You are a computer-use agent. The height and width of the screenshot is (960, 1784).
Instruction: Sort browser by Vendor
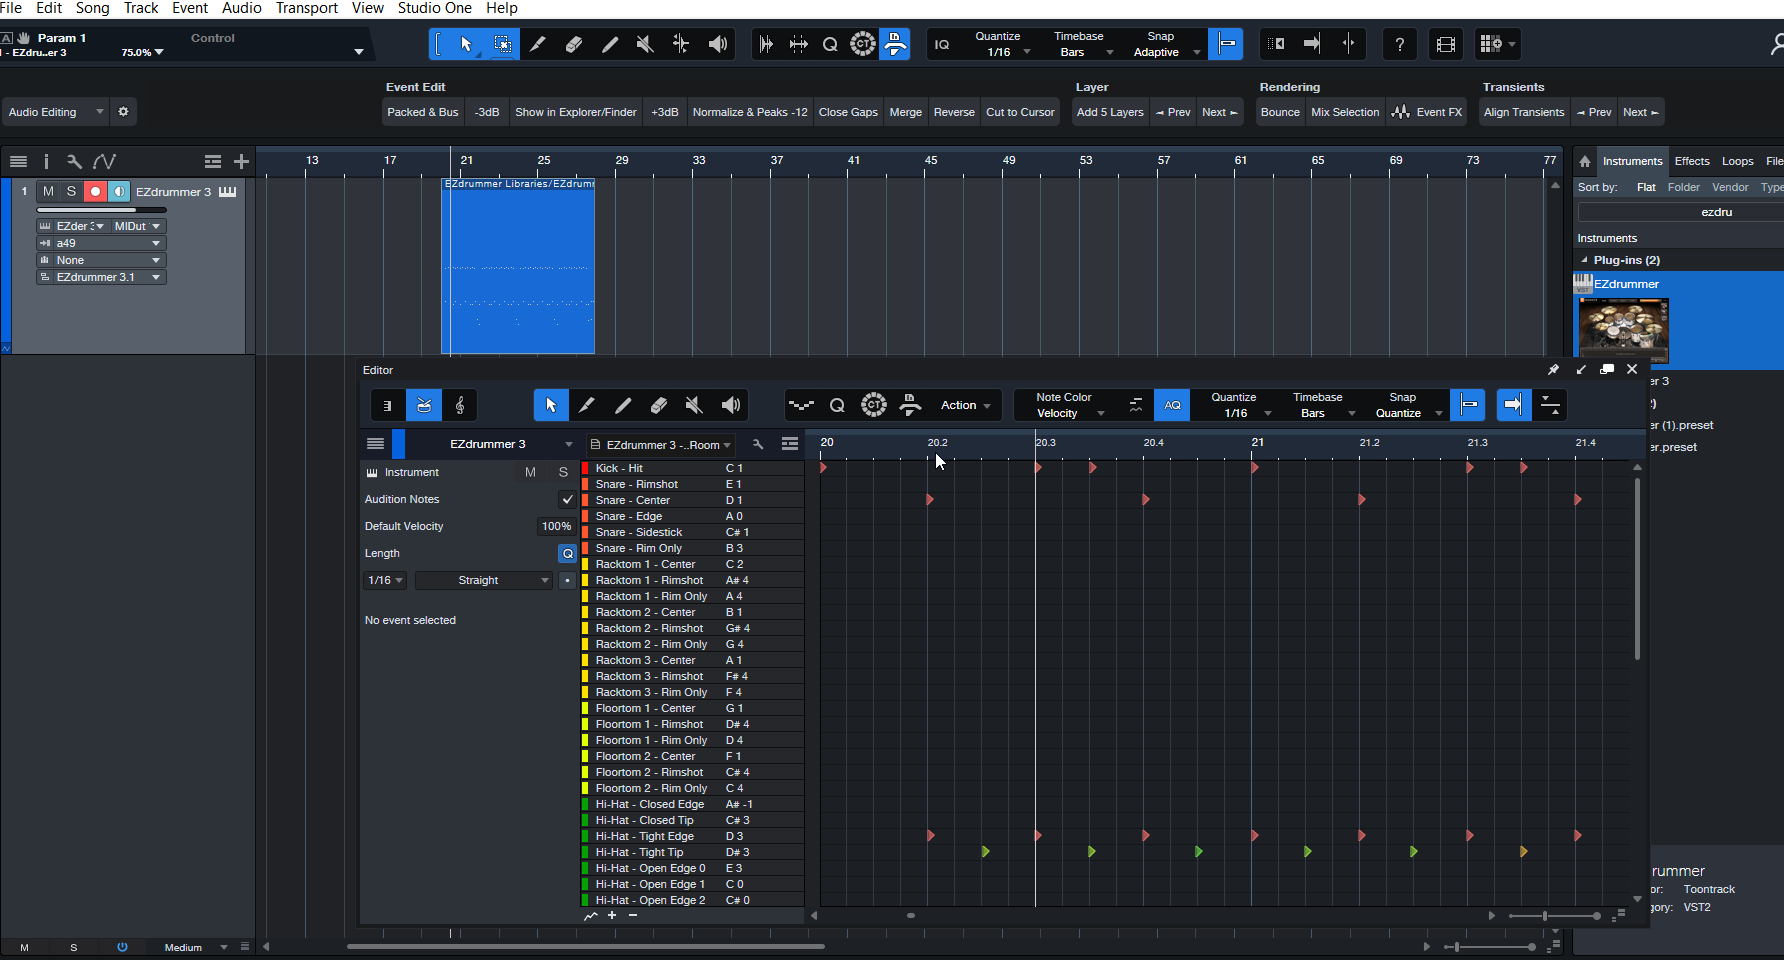(1730, 187)
